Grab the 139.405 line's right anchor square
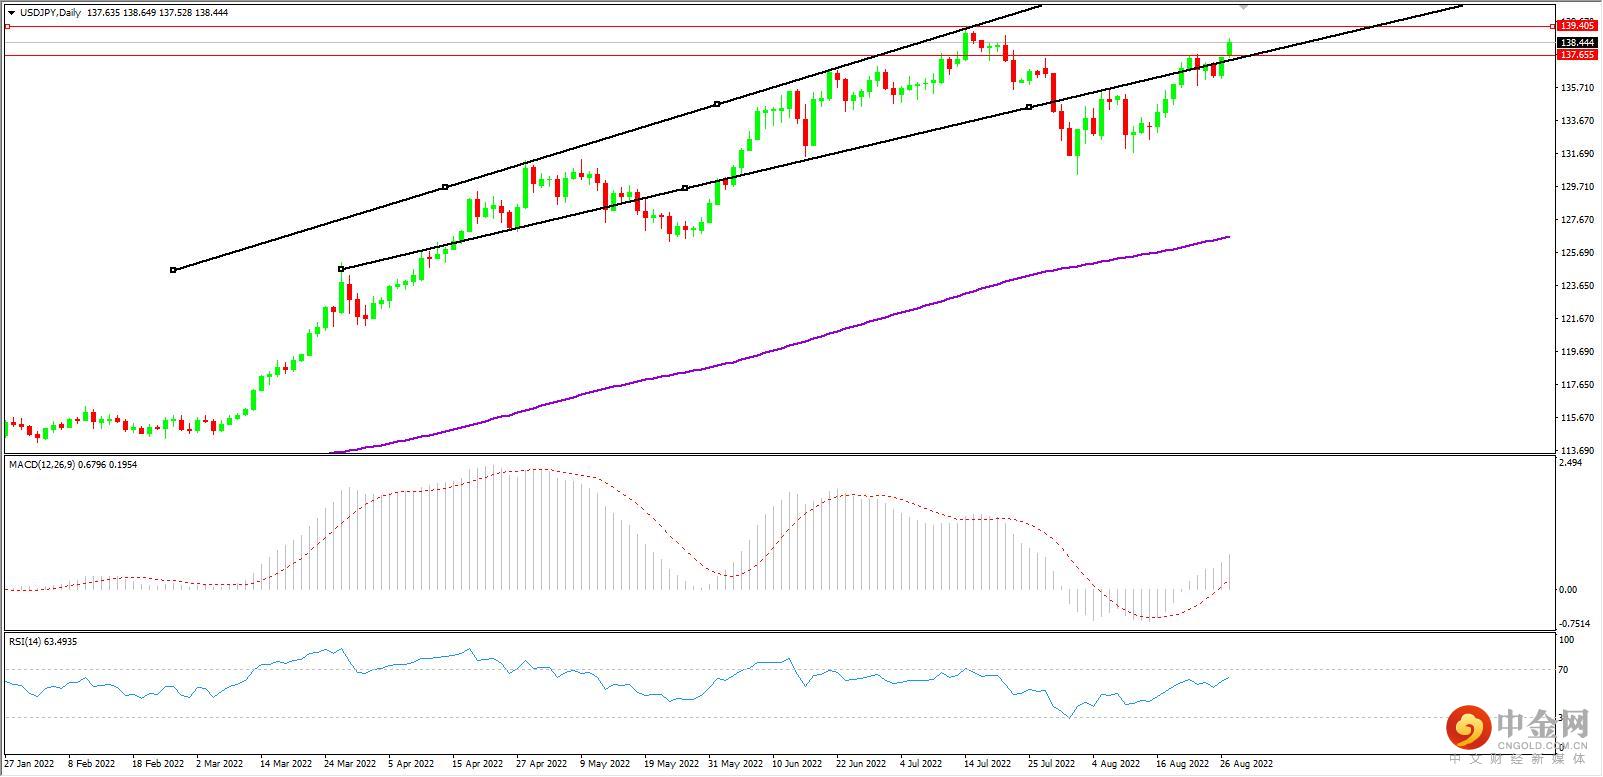 point(1552,26)
